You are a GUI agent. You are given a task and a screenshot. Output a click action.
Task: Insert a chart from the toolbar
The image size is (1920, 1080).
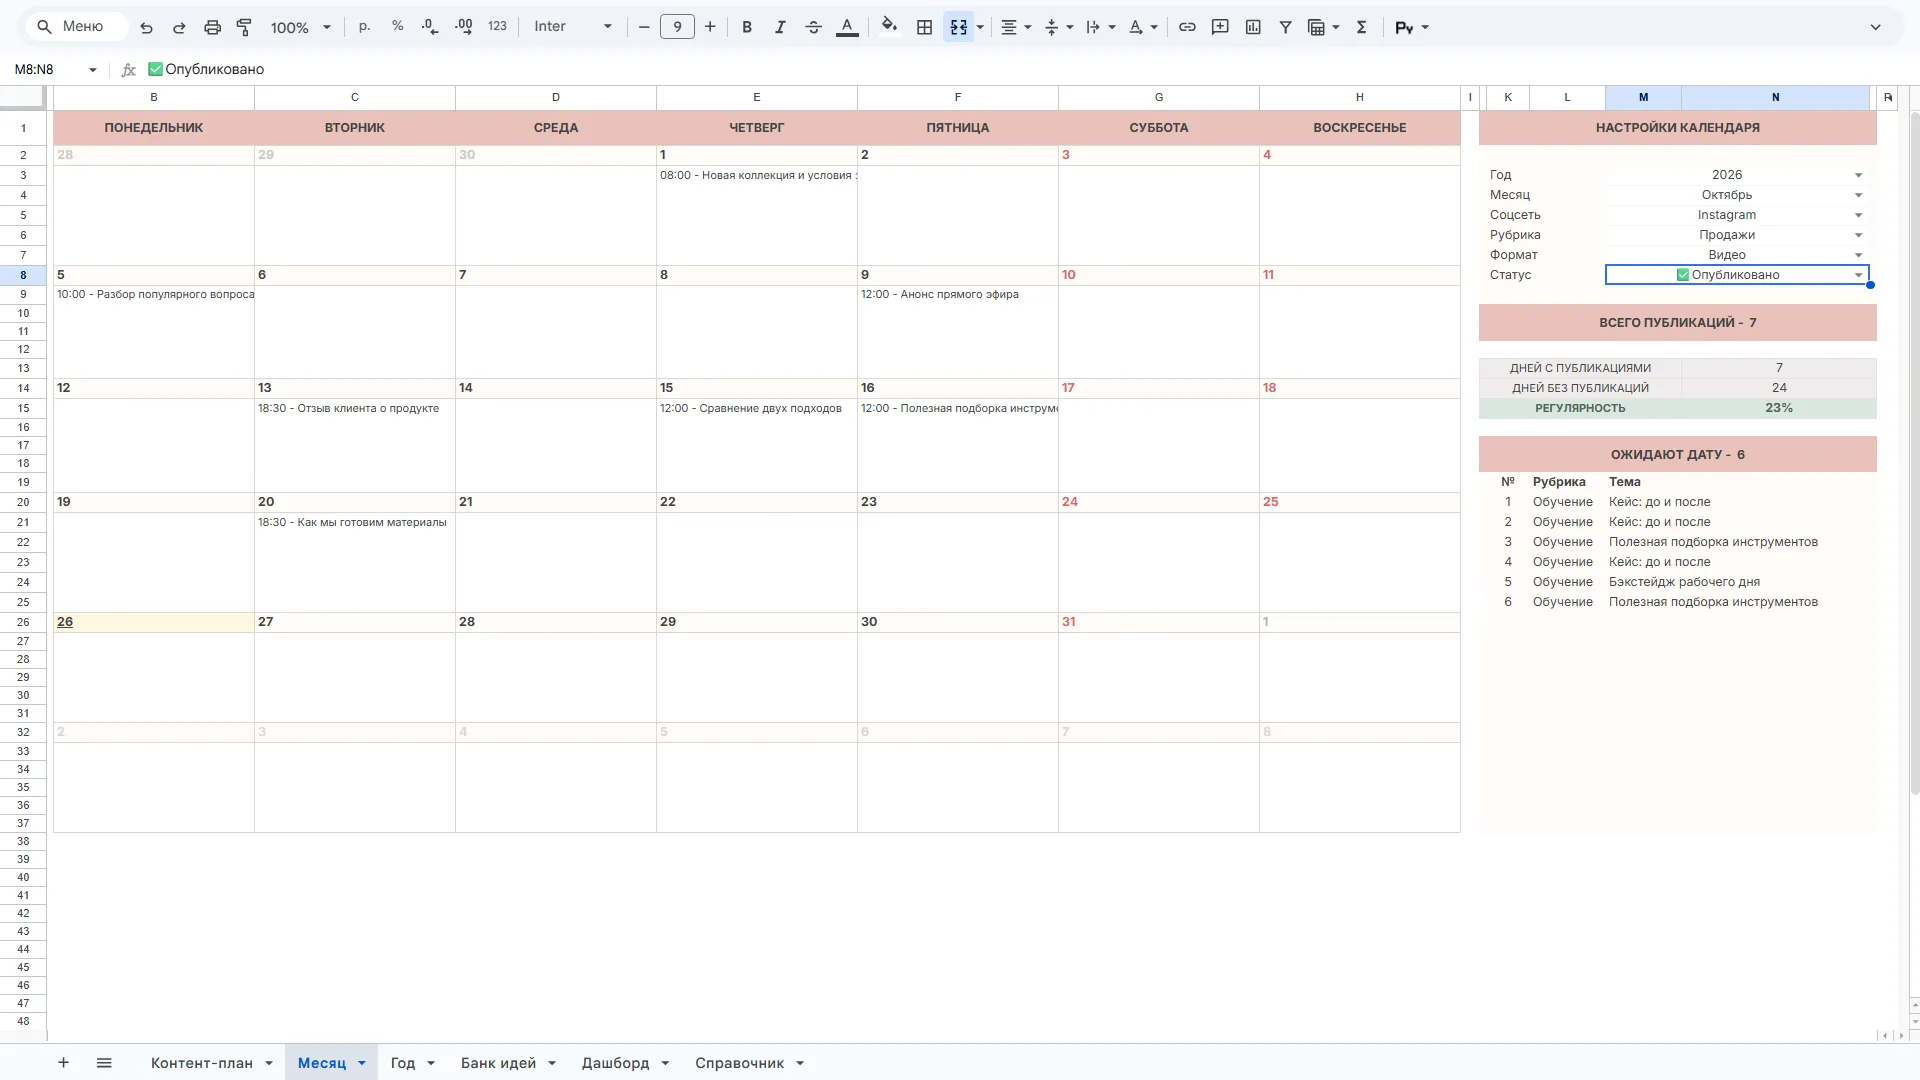1253,27
